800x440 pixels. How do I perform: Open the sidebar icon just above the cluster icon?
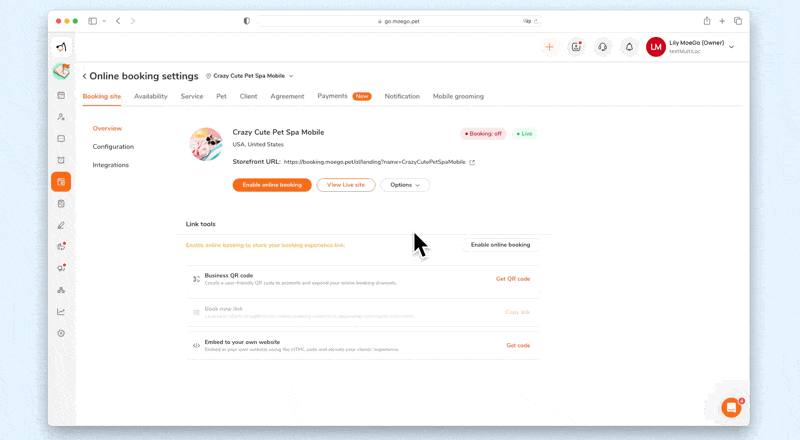(61, 268)
